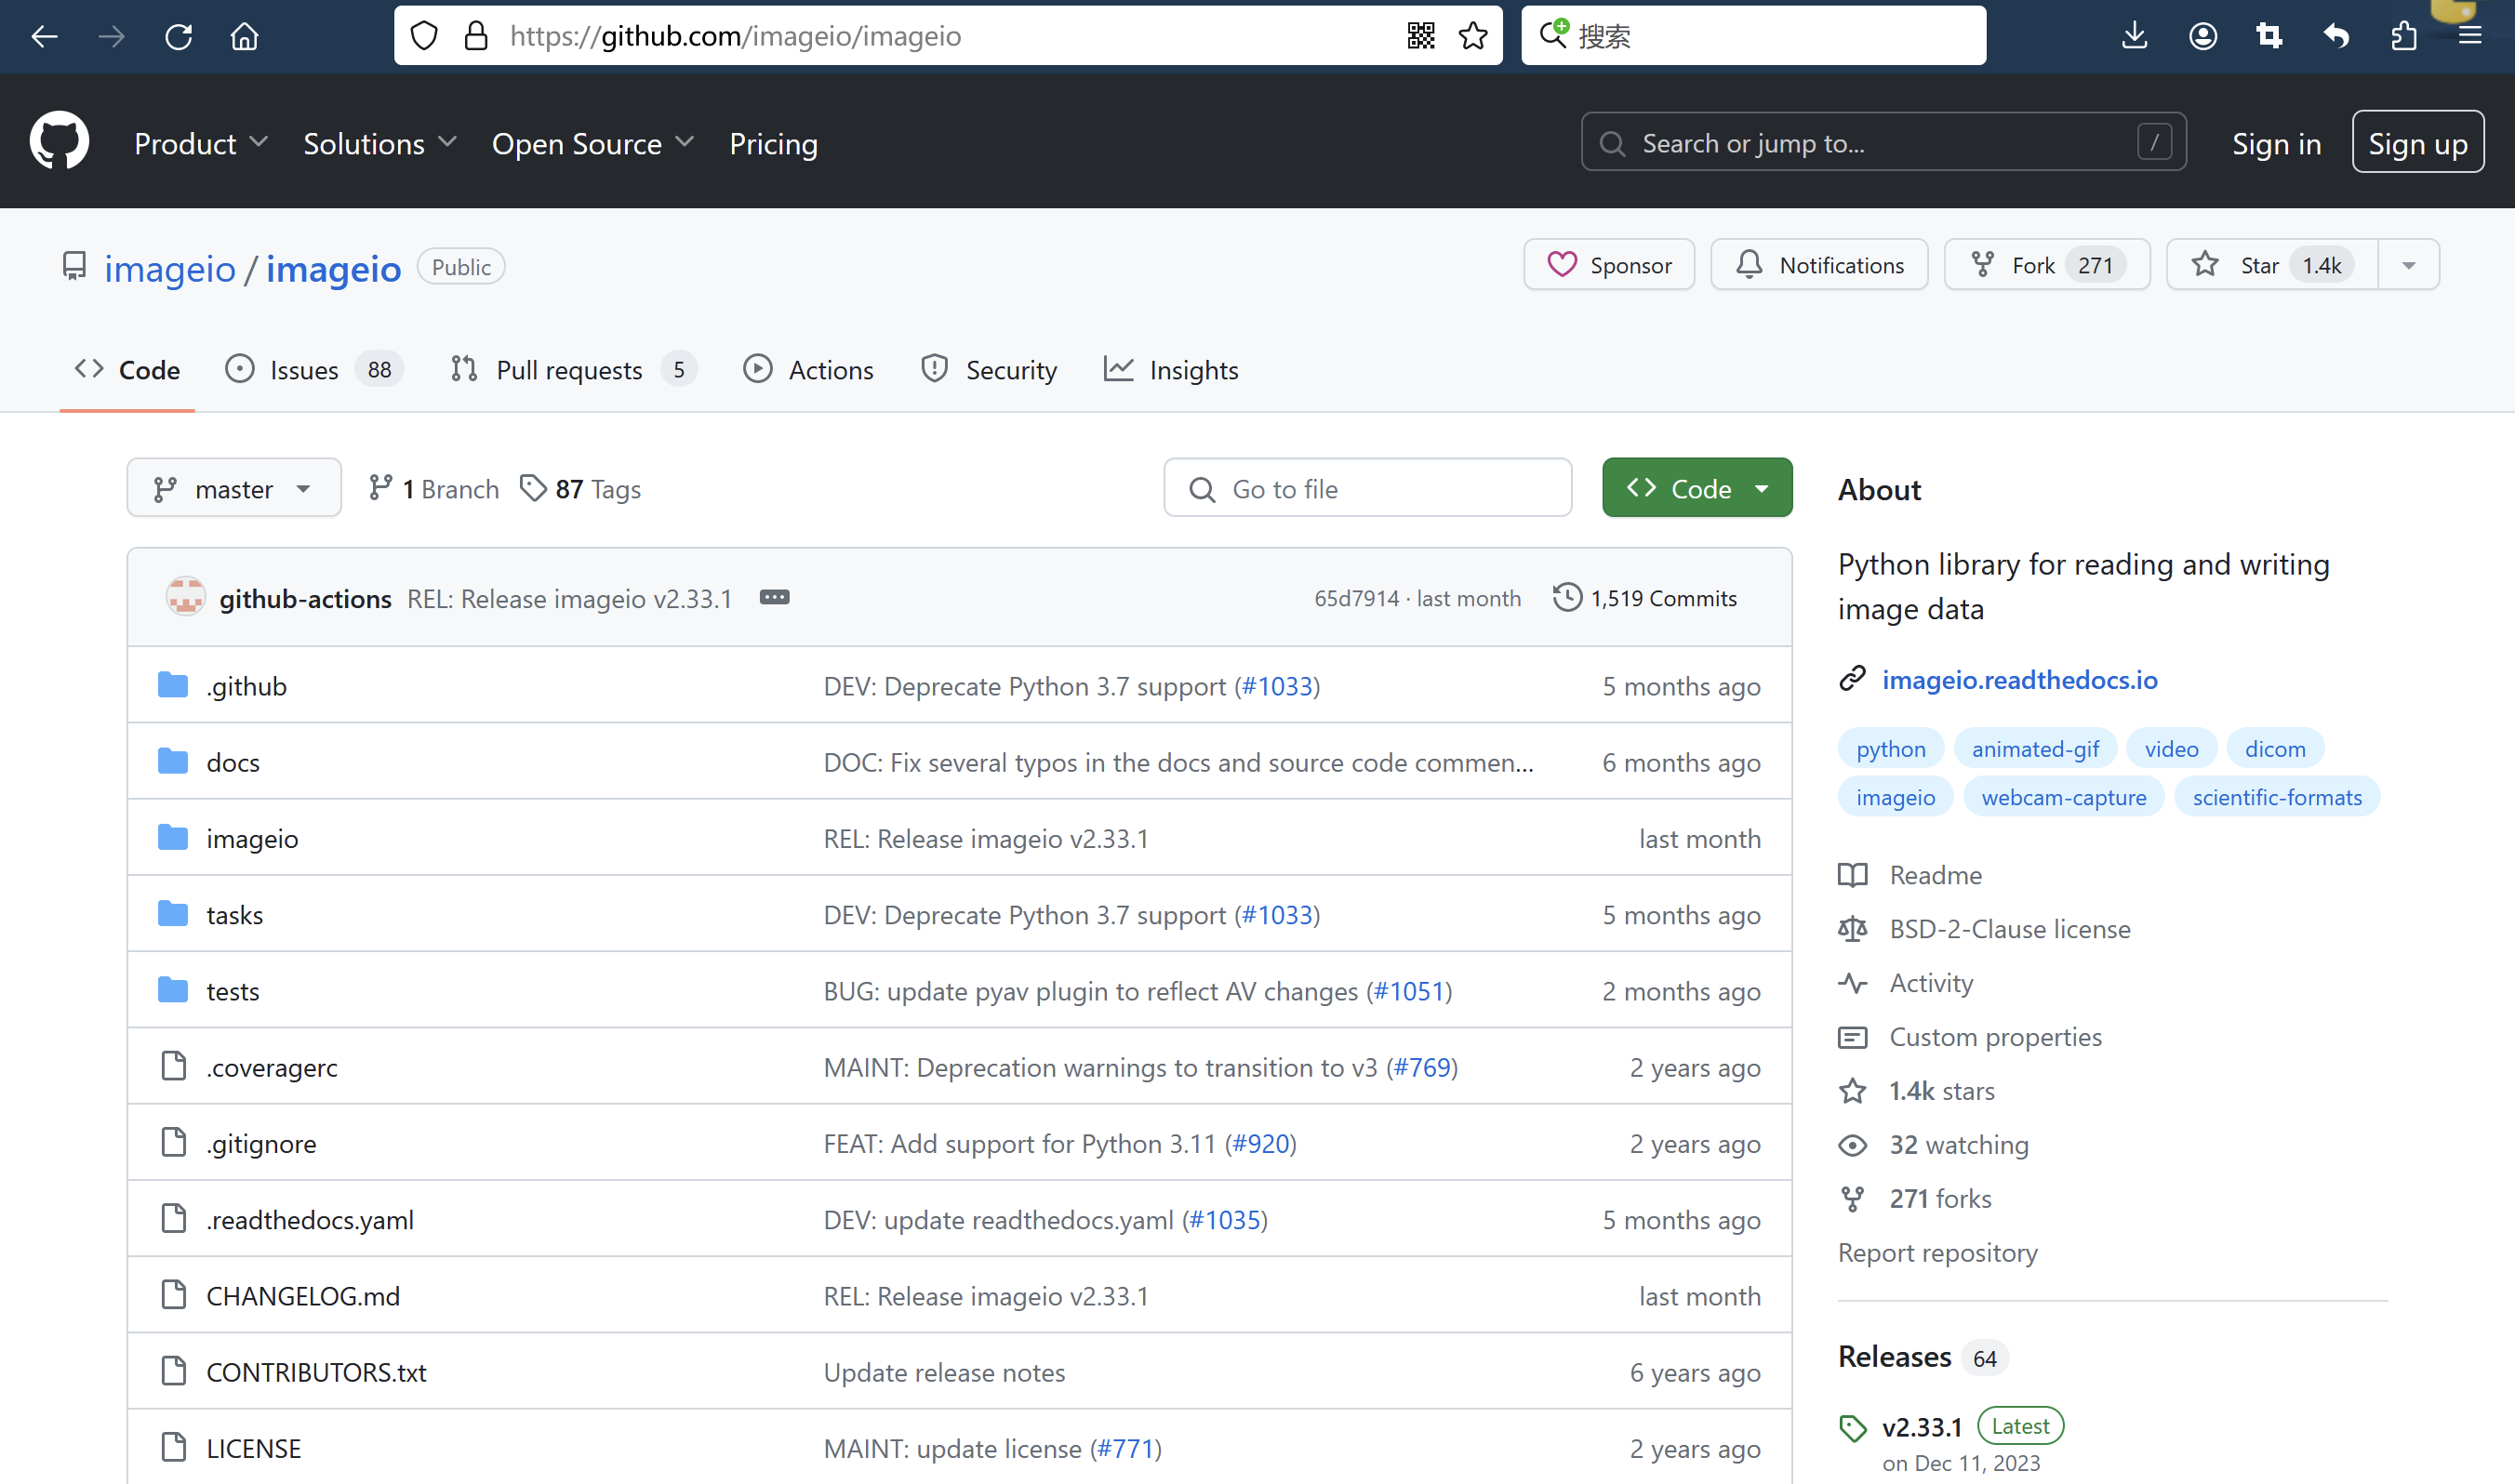Expand Solutions dropdown menu
Image resolution: width=2515 pixels, height=1484 pixels.
click(x=380, y=144)
